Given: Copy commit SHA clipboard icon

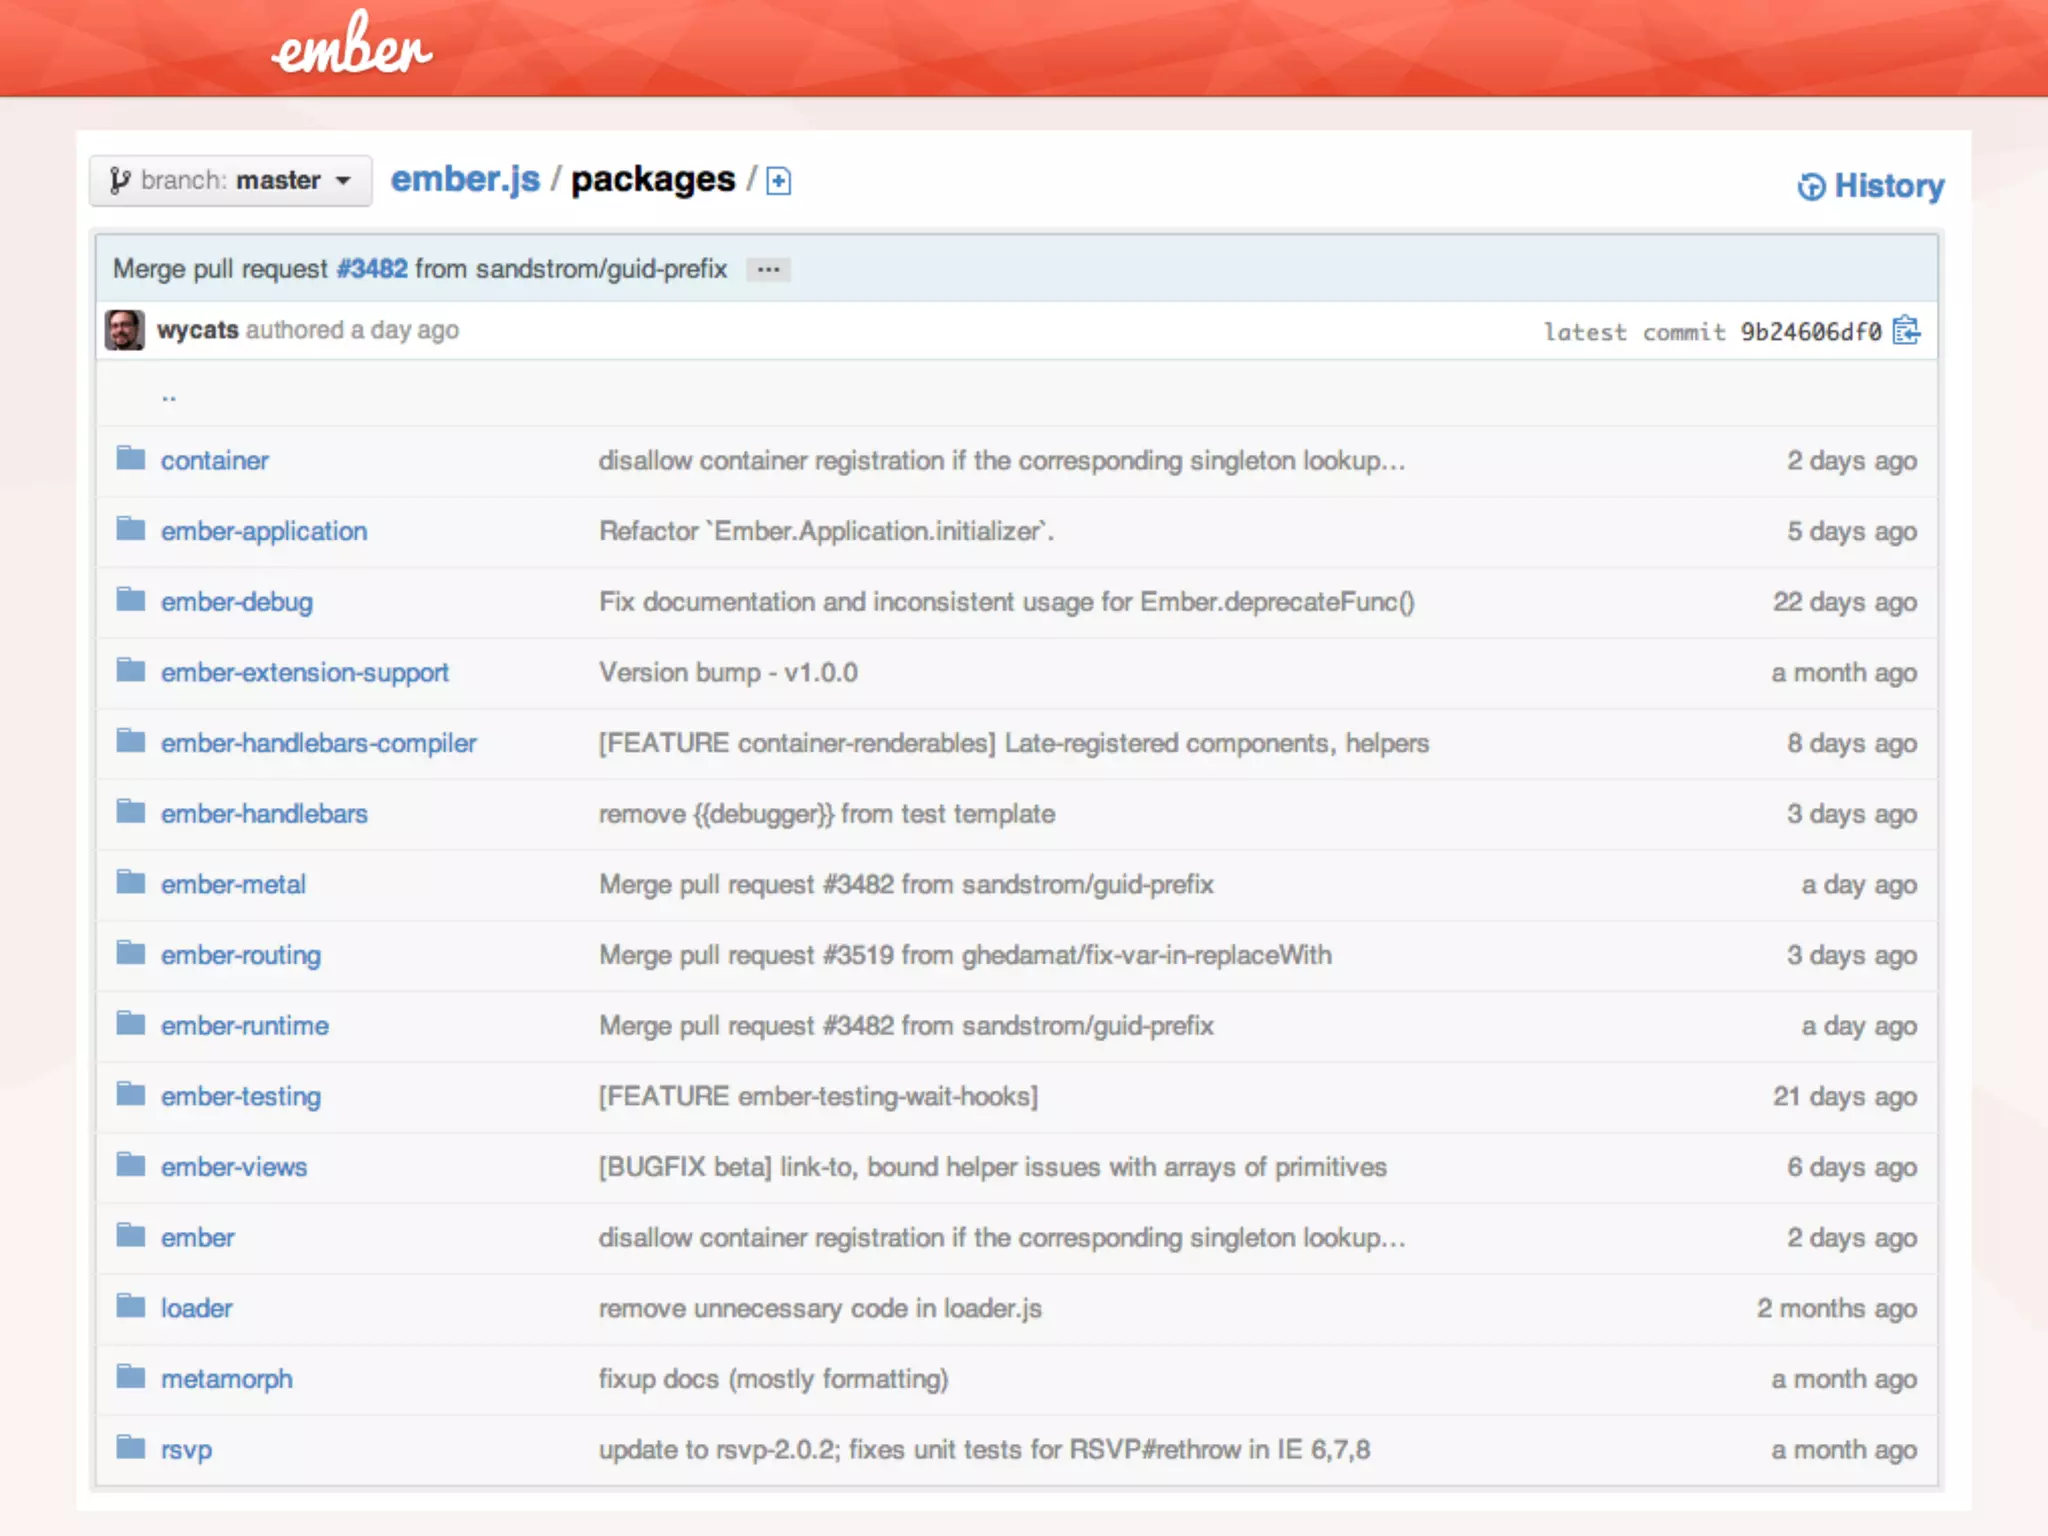Looking at the screenshot, I should (x=1906, y=331).
